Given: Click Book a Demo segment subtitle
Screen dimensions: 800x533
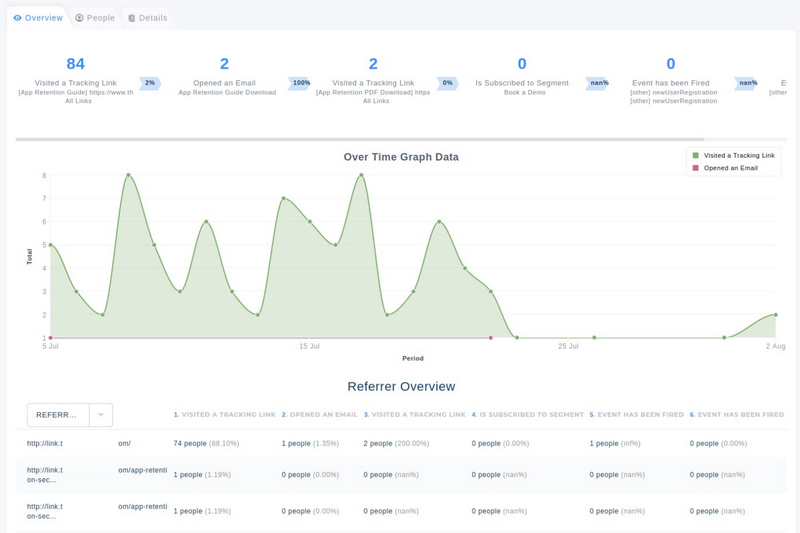Looking at the screenshot, I should (524, 93).
